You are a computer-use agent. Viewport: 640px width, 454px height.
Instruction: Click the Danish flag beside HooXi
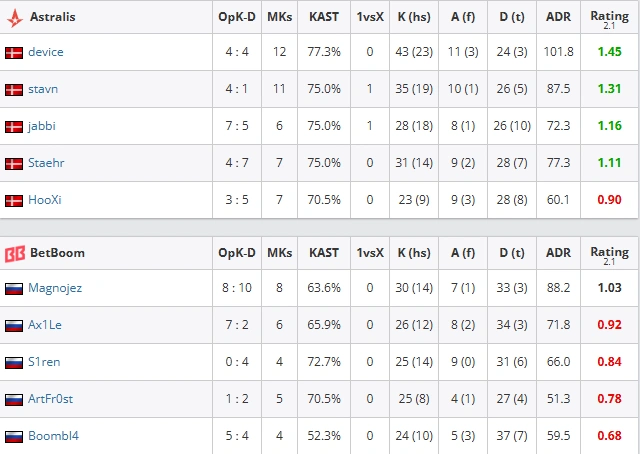click(14, 201)
